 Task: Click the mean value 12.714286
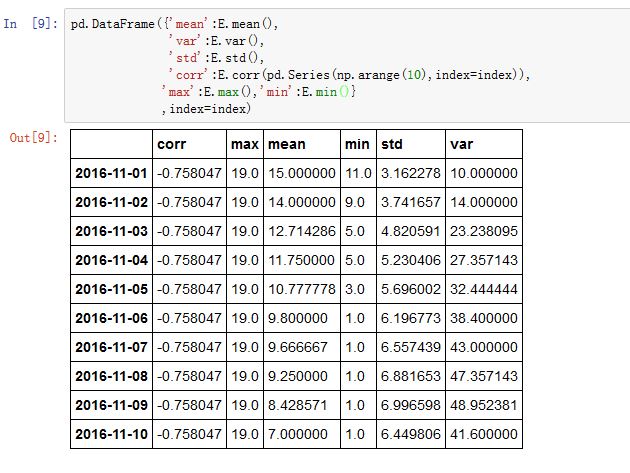click(x=301, y=232)
